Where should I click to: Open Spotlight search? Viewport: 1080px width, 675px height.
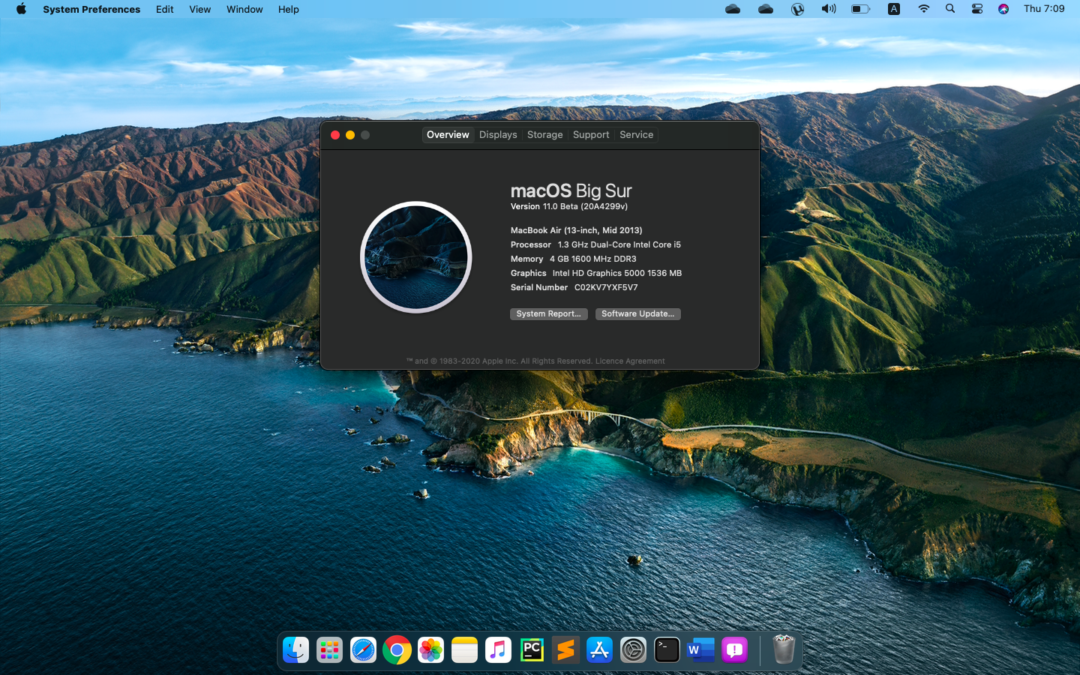[x=950, y=9]
